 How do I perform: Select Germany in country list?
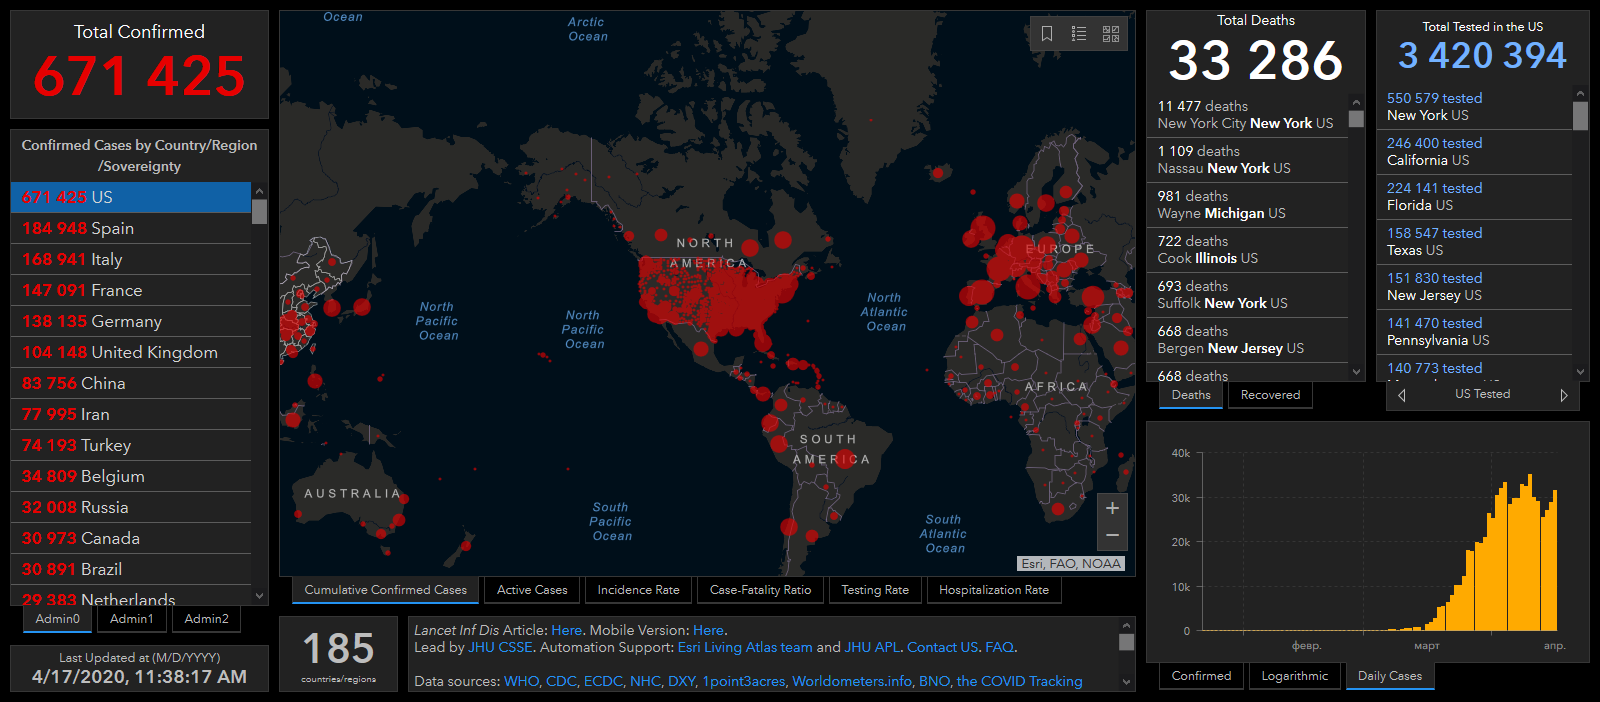click(x=131, y=321)
